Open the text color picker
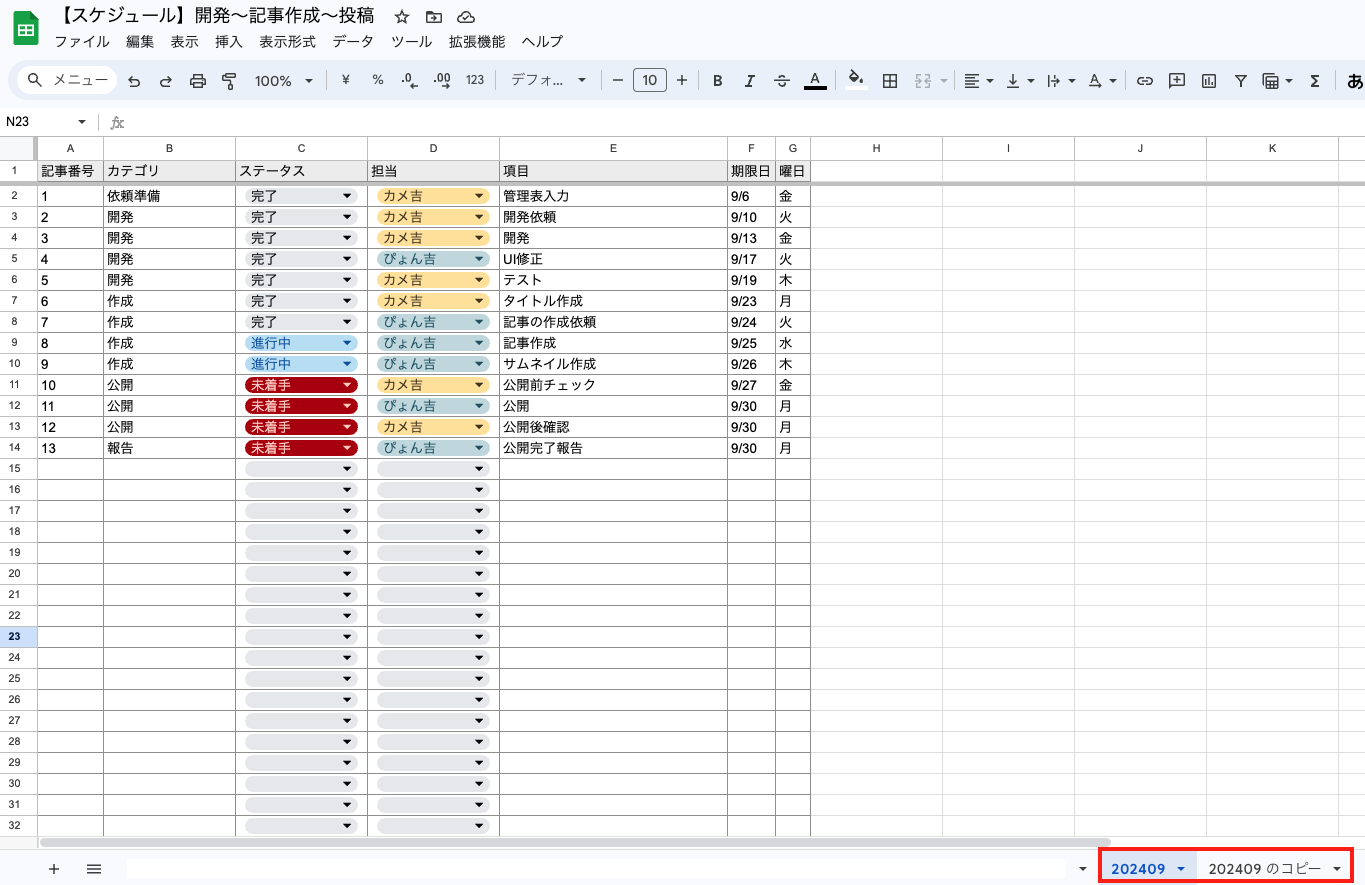This screenshot has height=885, width=1365. click(815, 80)
